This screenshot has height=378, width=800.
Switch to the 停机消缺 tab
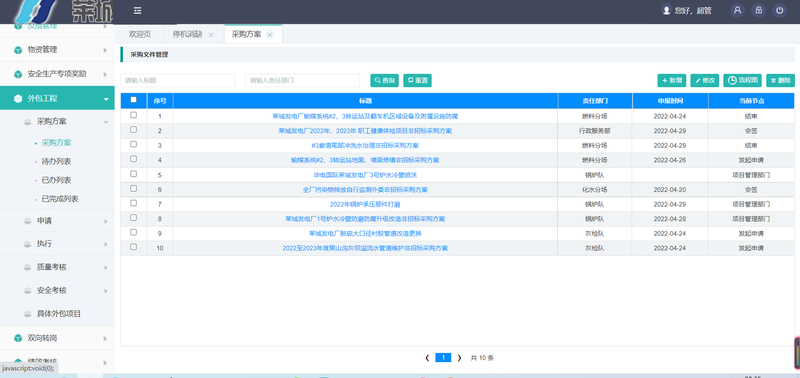coord(187,34)
